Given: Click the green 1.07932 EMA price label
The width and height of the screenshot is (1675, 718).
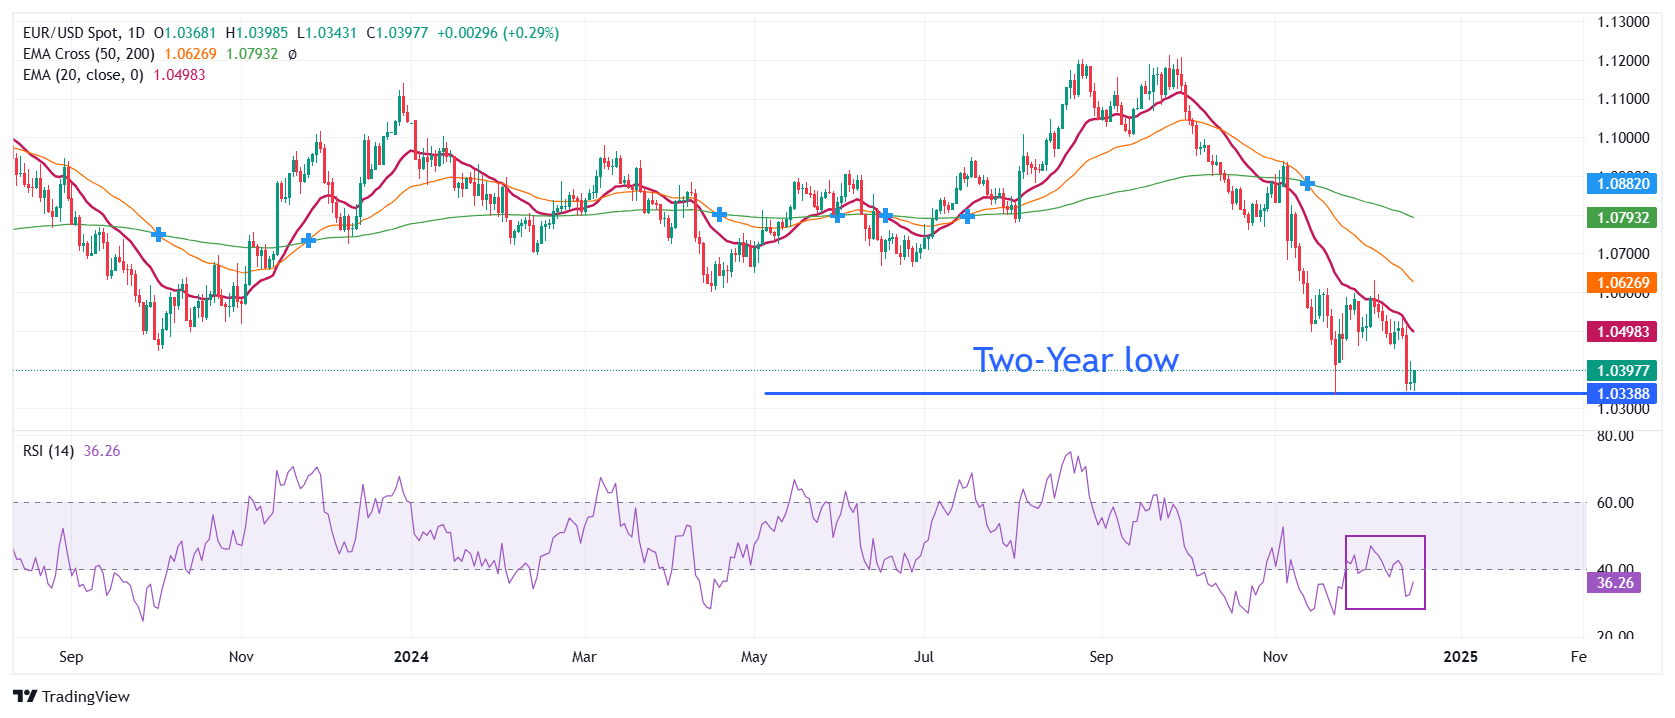Looking at the screenshot, I should pos(1621,217).
